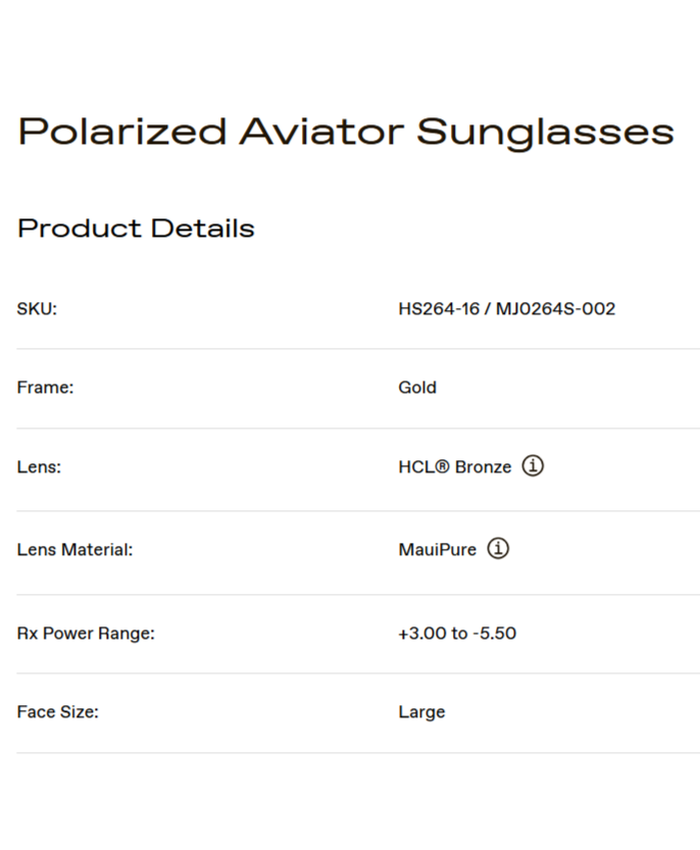Screen dimensions: 700x850
Task: Click the word Aviator in the title
Action: [321, 132]
